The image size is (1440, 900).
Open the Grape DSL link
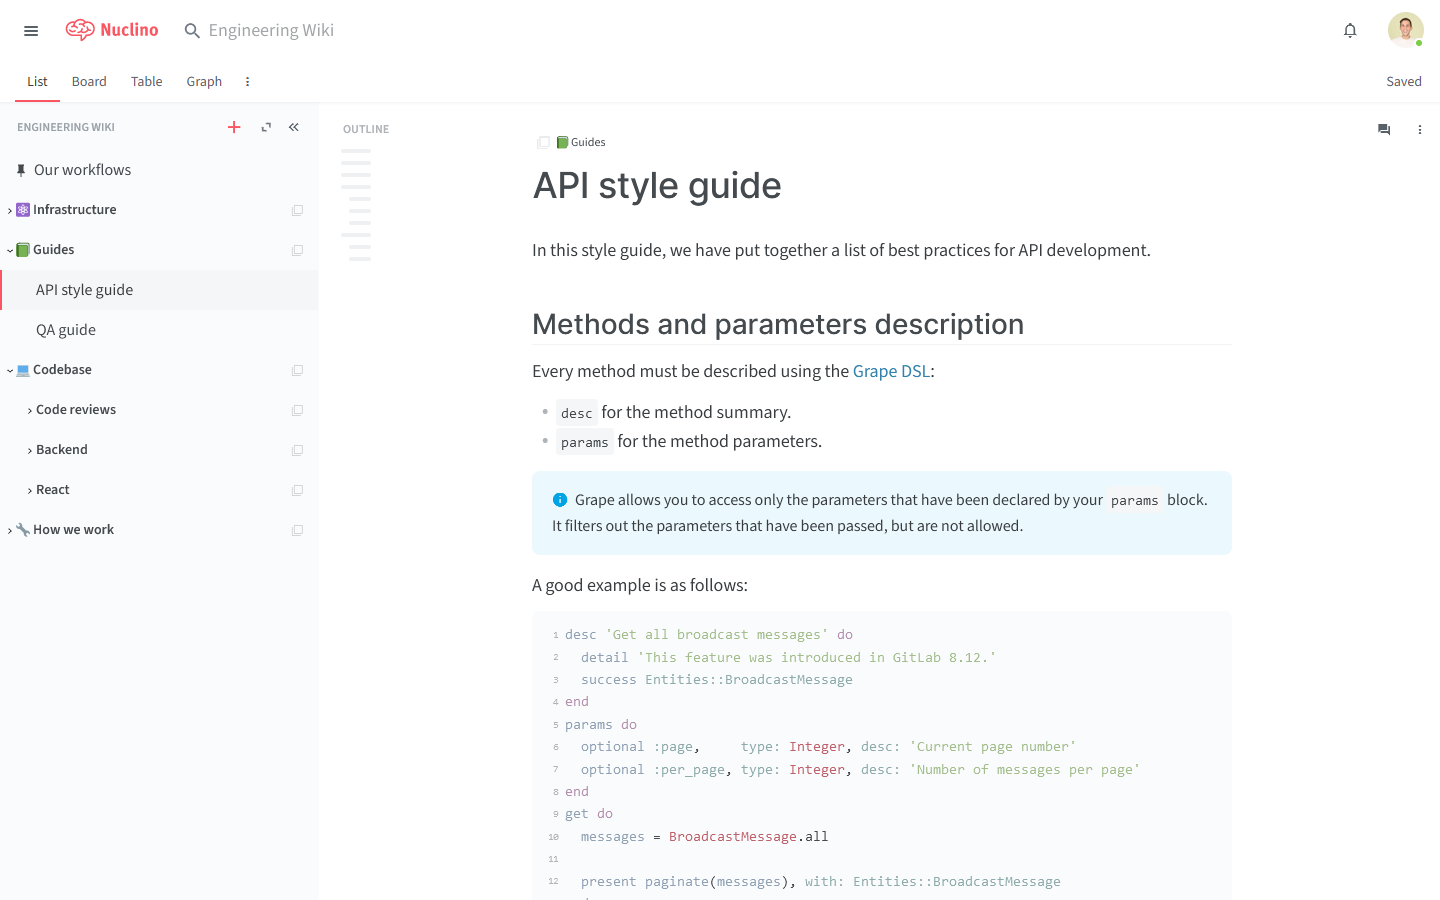click(x=891, y=371)
